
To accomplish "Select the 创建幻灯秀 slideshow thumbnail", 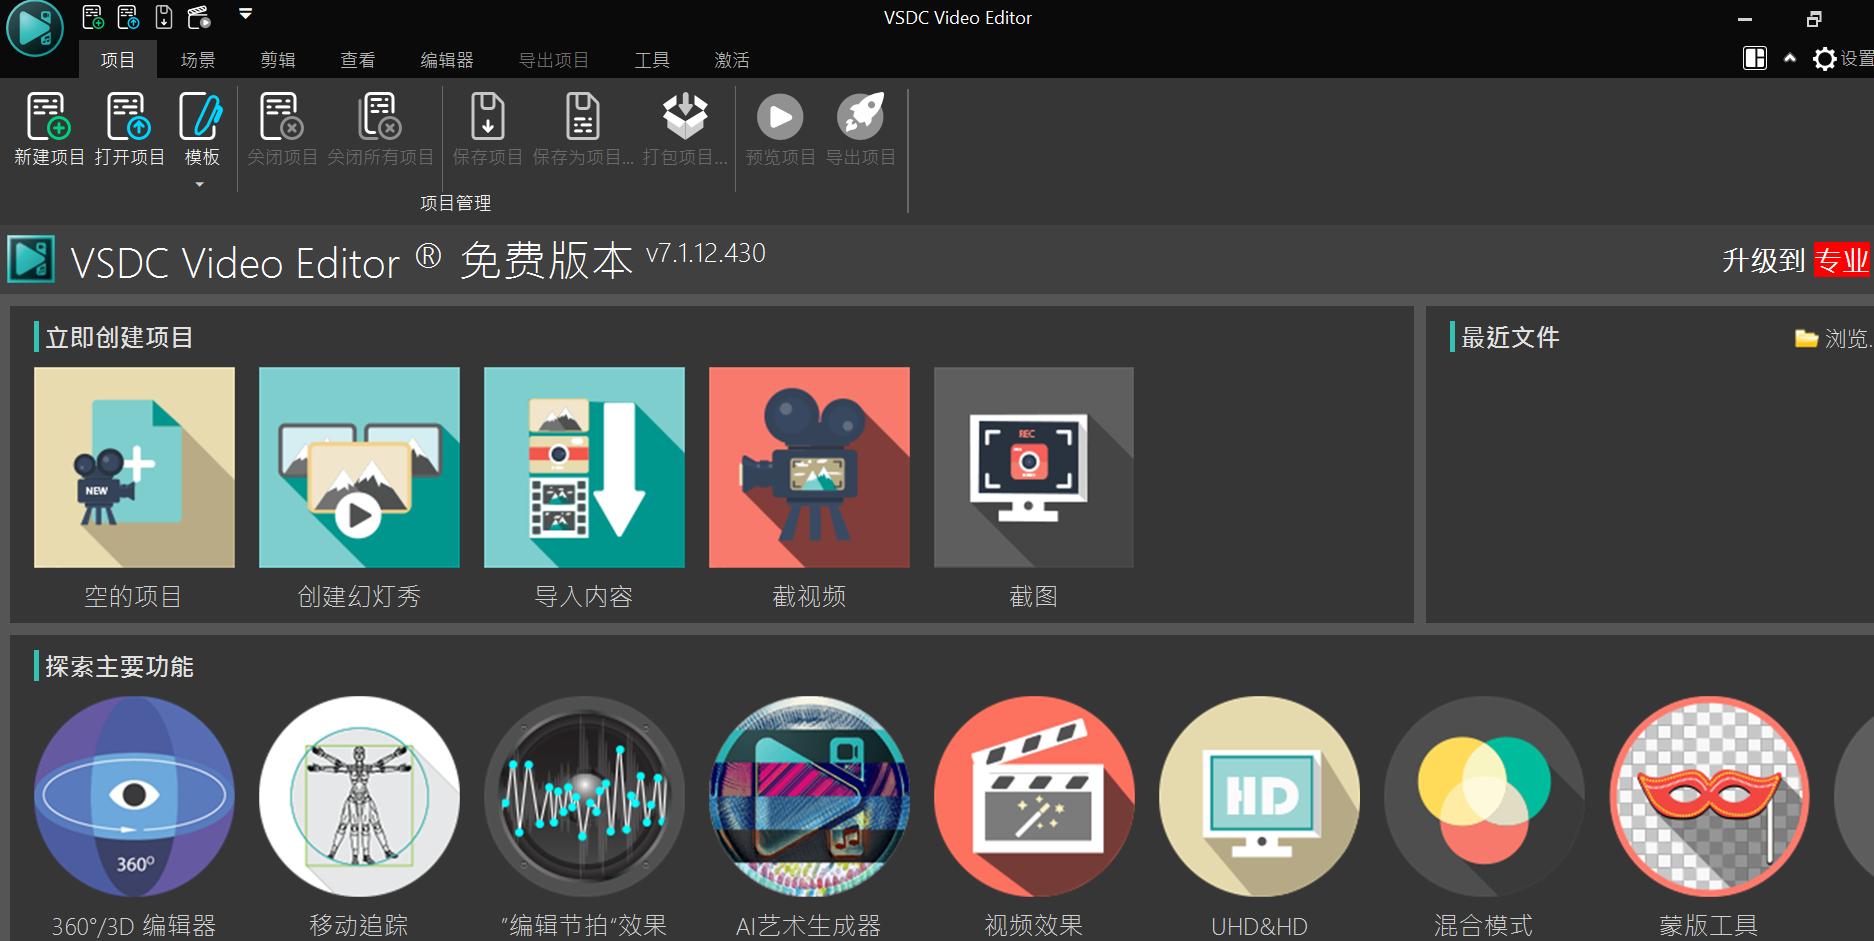I will [359, 467].
